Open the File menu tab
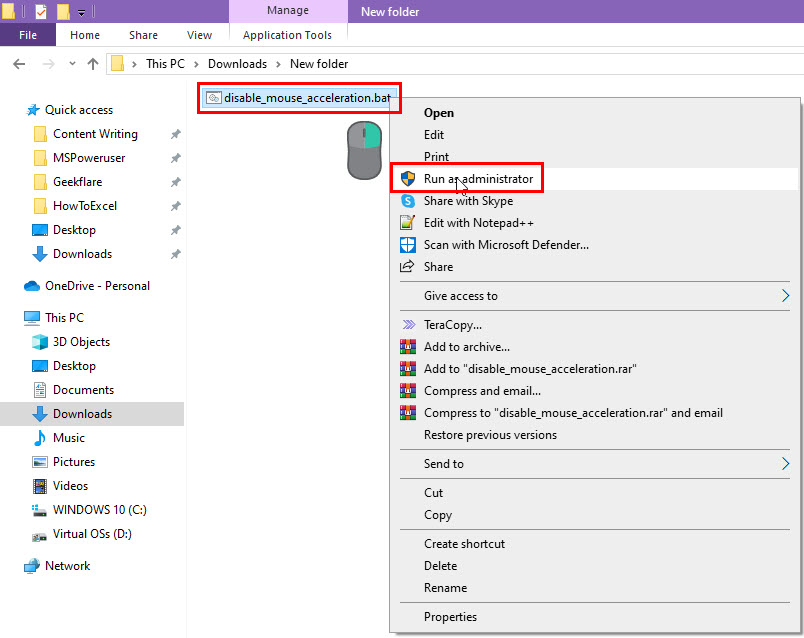Screen dimensions: 804x638 (28, 35)
